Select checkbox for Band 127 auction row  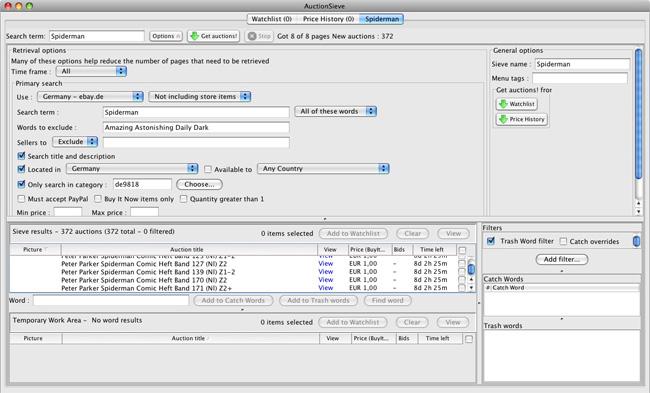pos(461,264)
